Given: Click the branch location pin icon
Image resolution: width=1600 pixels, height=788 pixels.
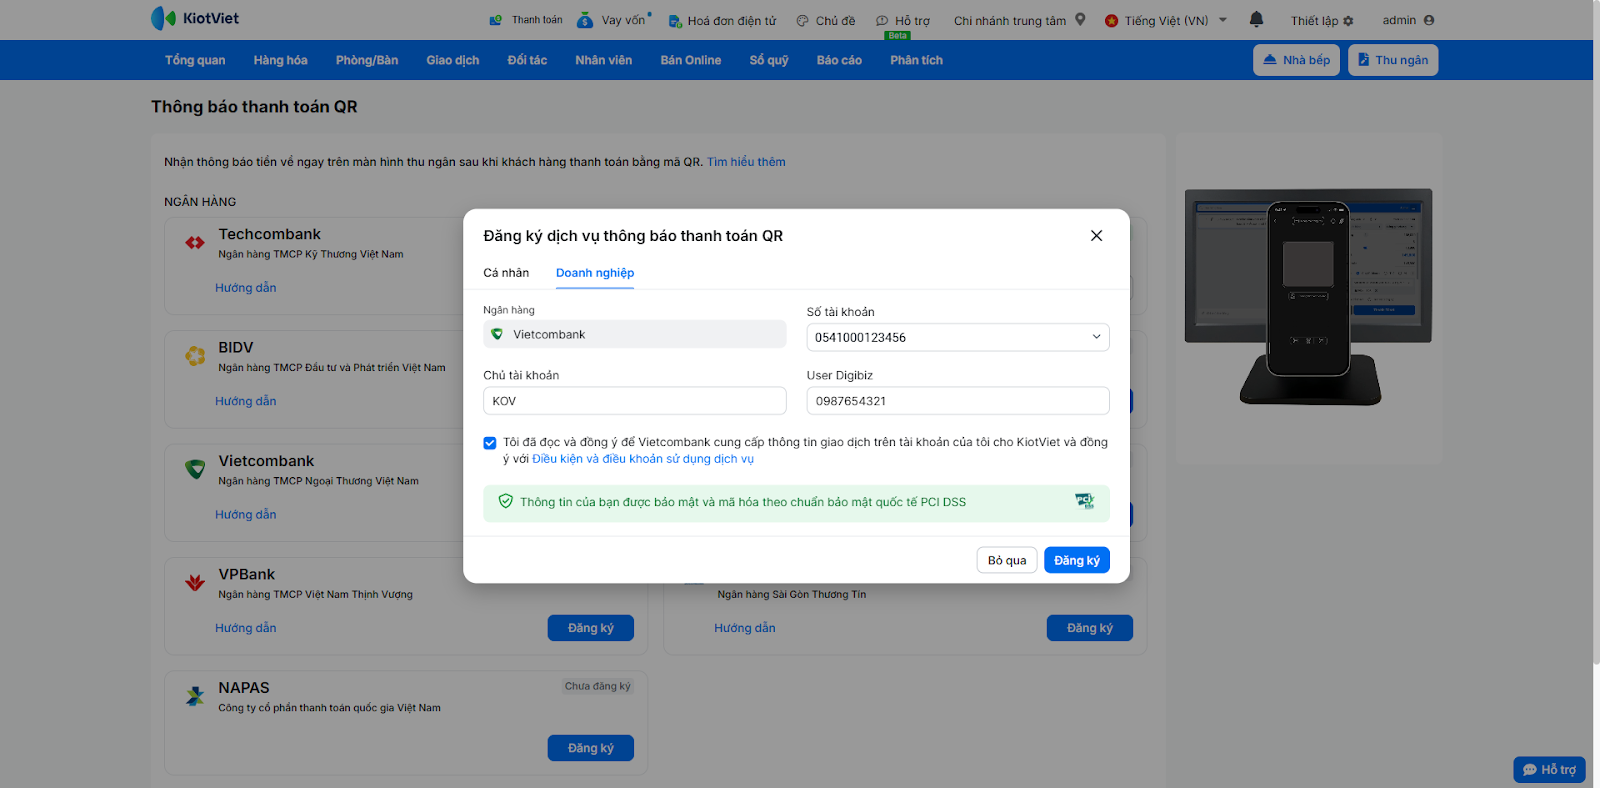Looking at the screenshot, I should pos(1080,19).
